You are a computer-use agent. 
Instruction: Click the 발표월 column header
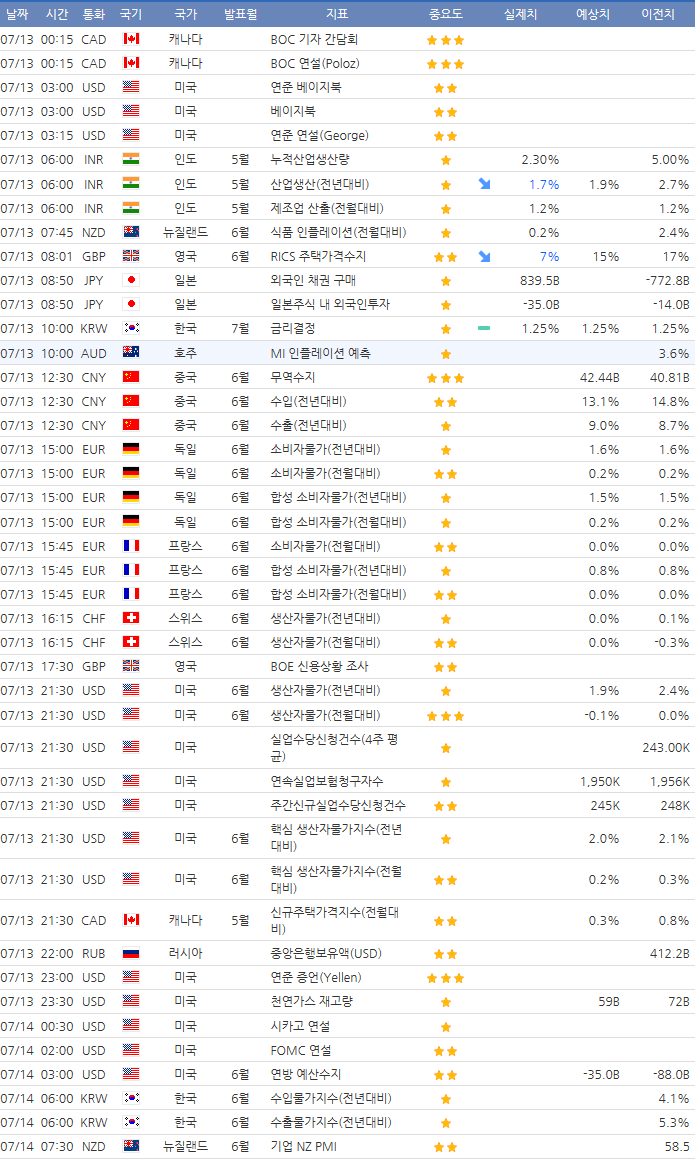pyautogui.click(x=240, y=14)
